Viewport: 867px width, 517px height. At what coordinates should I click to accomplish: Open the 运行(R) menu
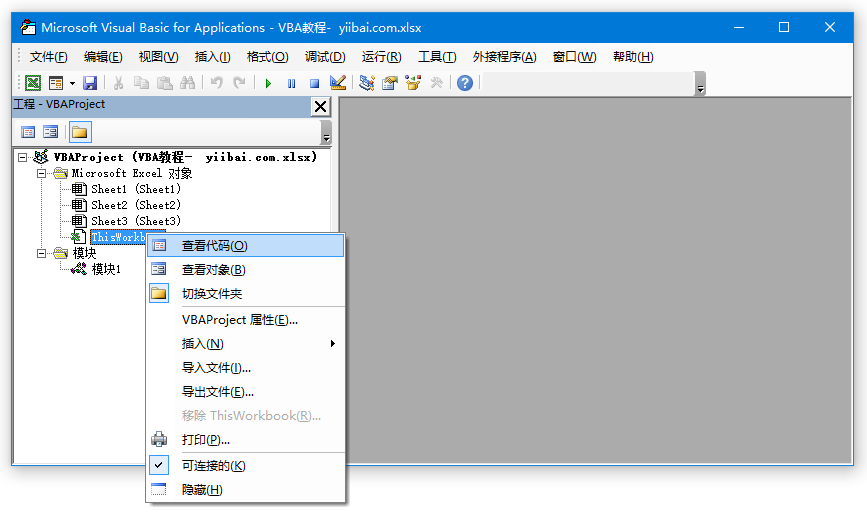(x=381, y=57)
